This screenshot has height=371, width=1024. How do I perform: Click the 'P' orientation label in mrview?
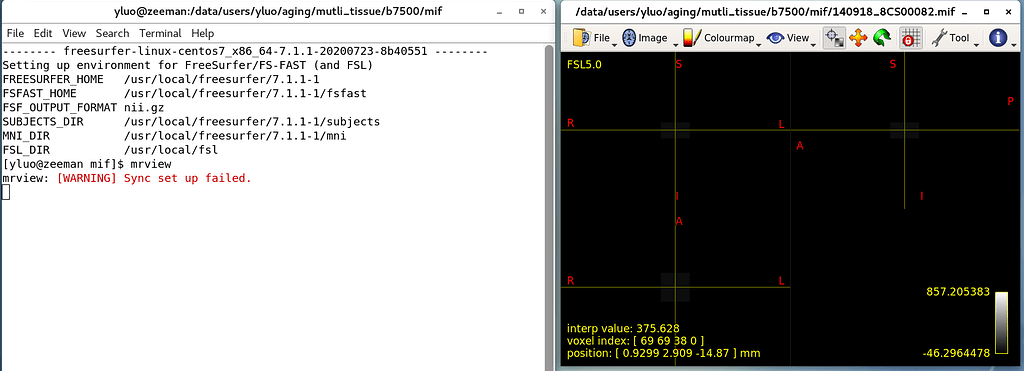point(1011,101)
